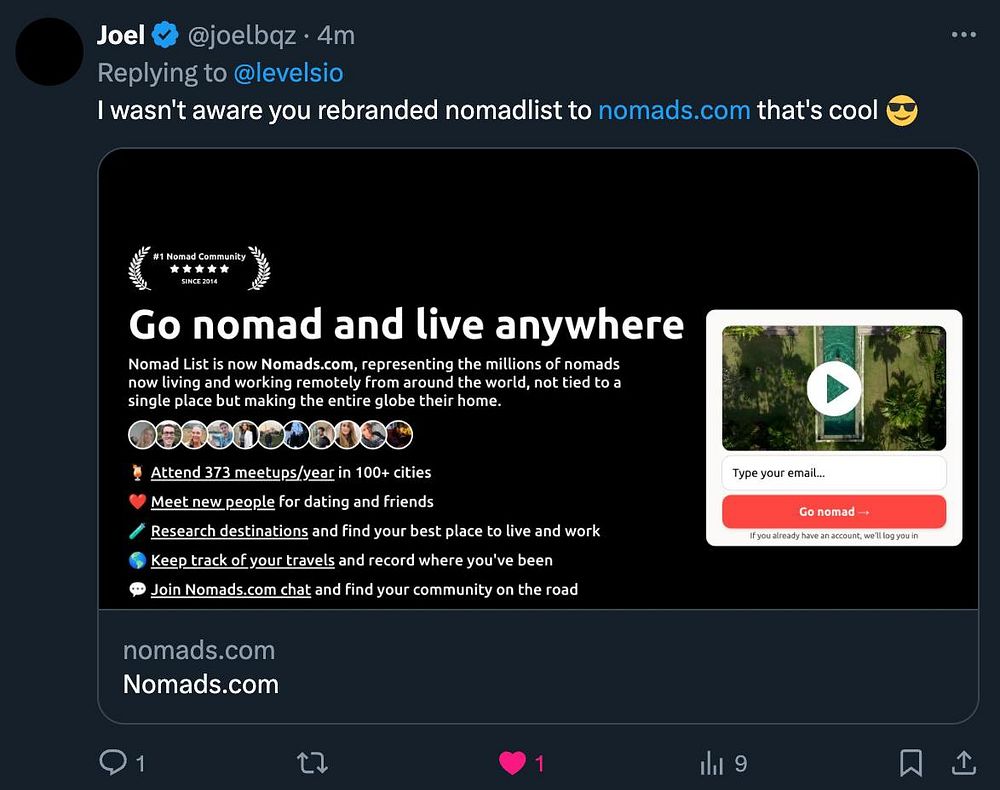Click the reply speech bubble icon
This screenshot has height=790, width=1000.
click(112, 764)
